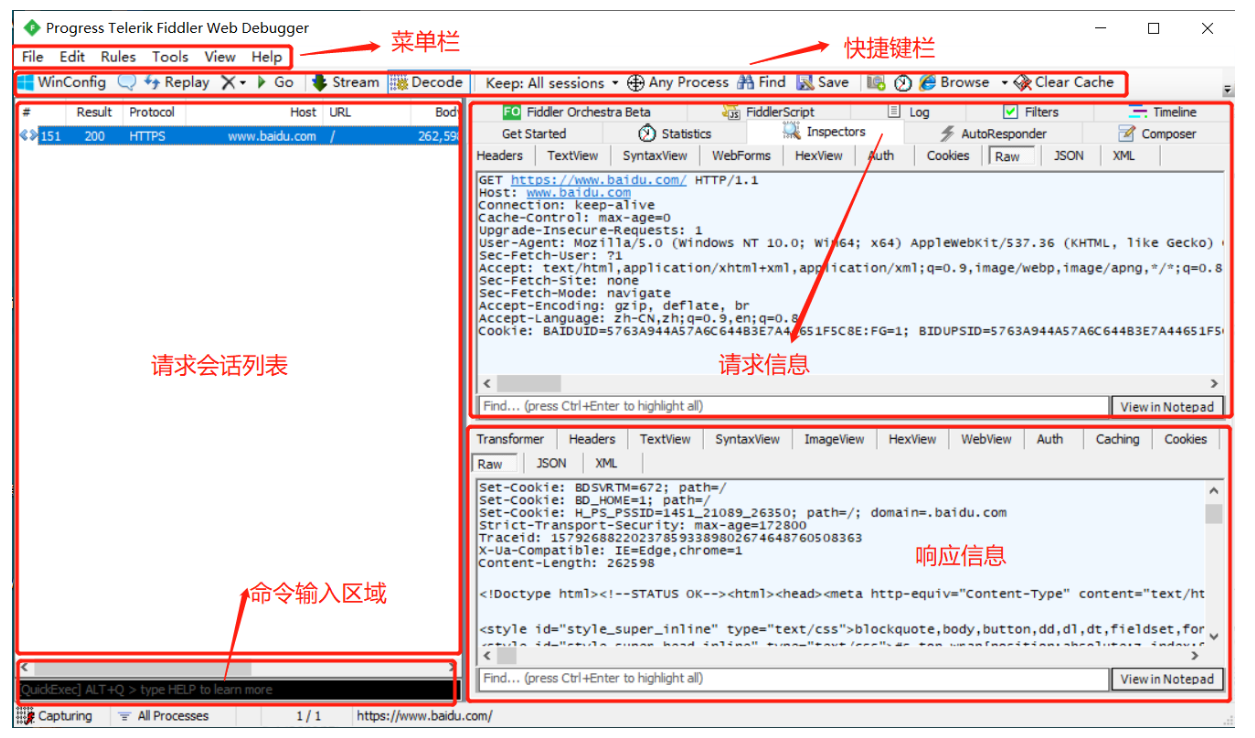
Task: Open the AutoResponder tab
Action: point(993,133)
